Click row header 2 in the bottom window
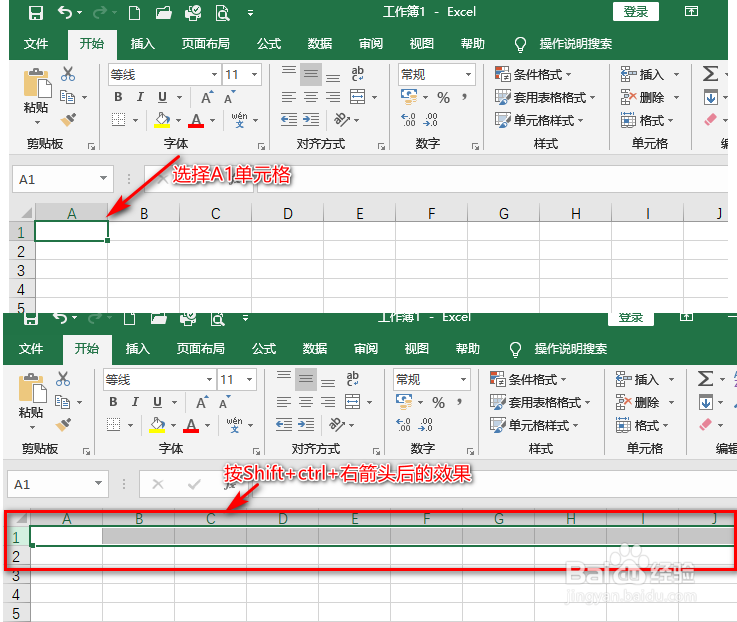 pos(16,557)
